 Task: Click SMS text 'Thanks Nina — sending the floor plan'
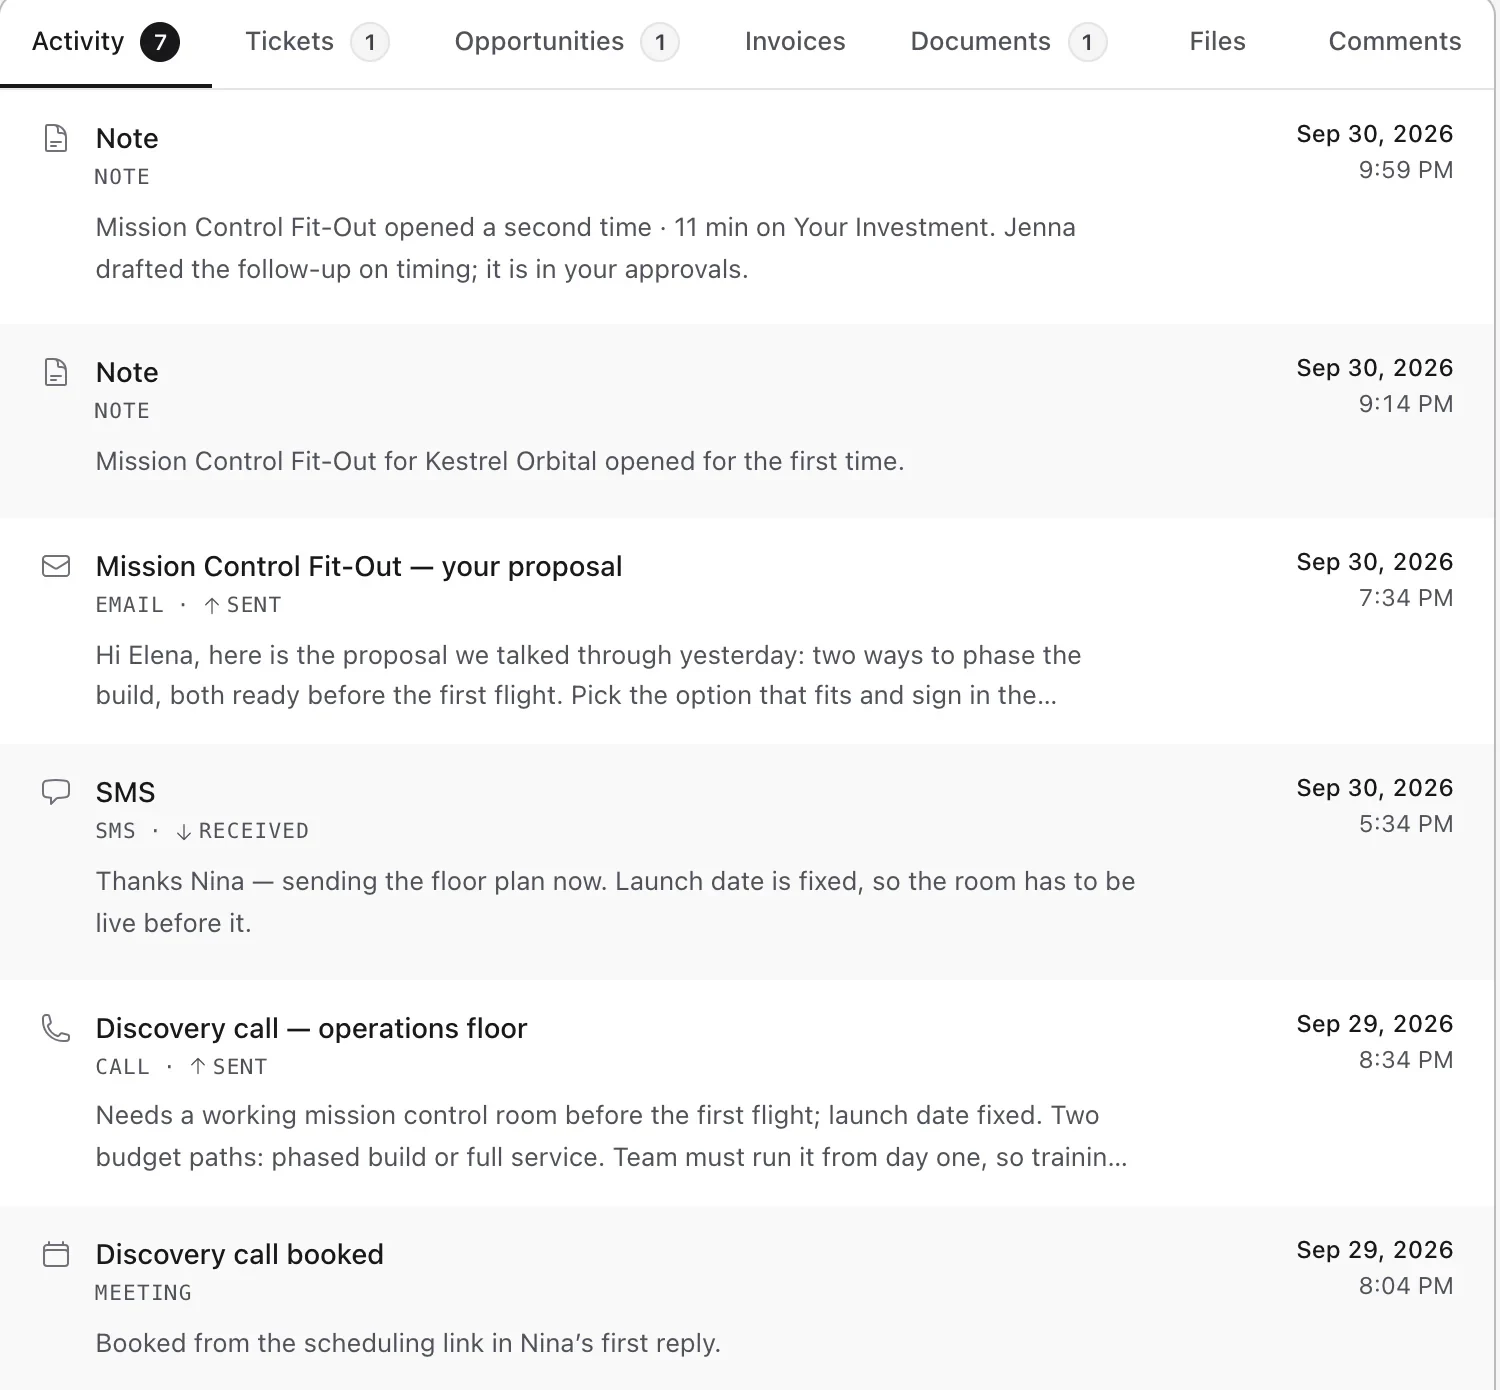pyautogui.click(x=351, y=881)
